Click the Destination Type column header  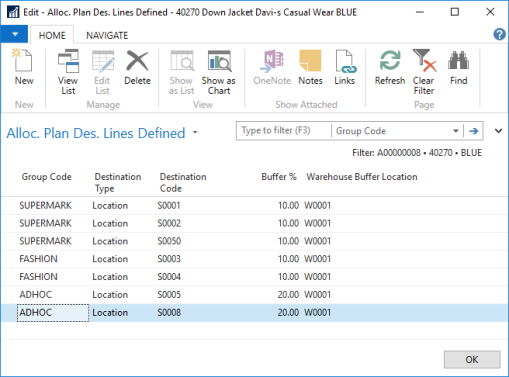(118, 182)
